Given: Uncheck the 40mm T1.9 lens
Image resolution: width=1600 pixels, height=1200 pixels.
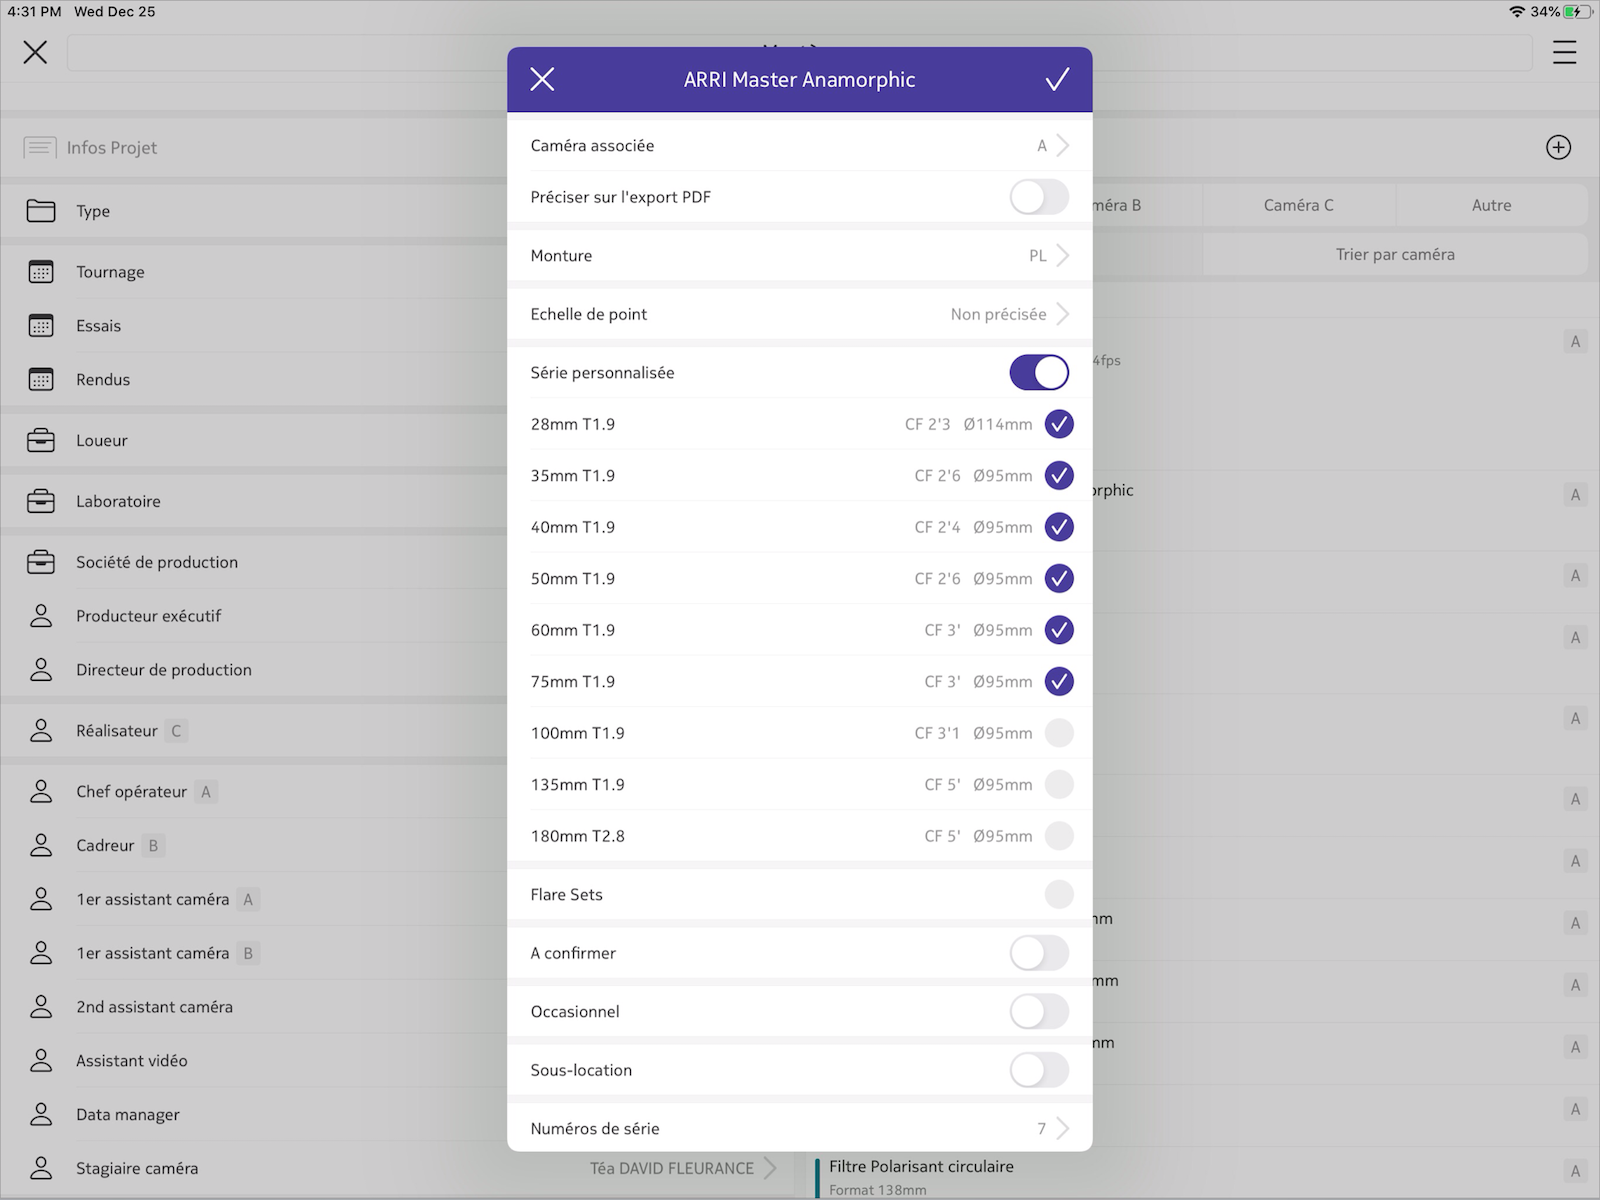Looking at the screenshot, I should (x=1059, y=527).
